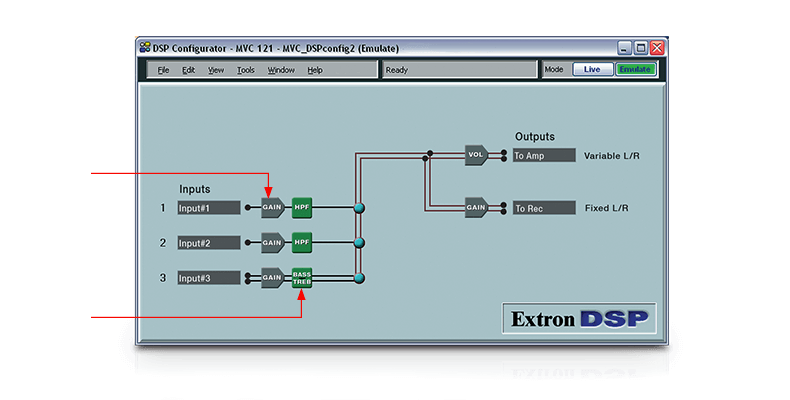Image resolution: width=790 pixels, height=400 pixels.
Task: Open the GAIN block for To Rec output
Action: [477, 208]
